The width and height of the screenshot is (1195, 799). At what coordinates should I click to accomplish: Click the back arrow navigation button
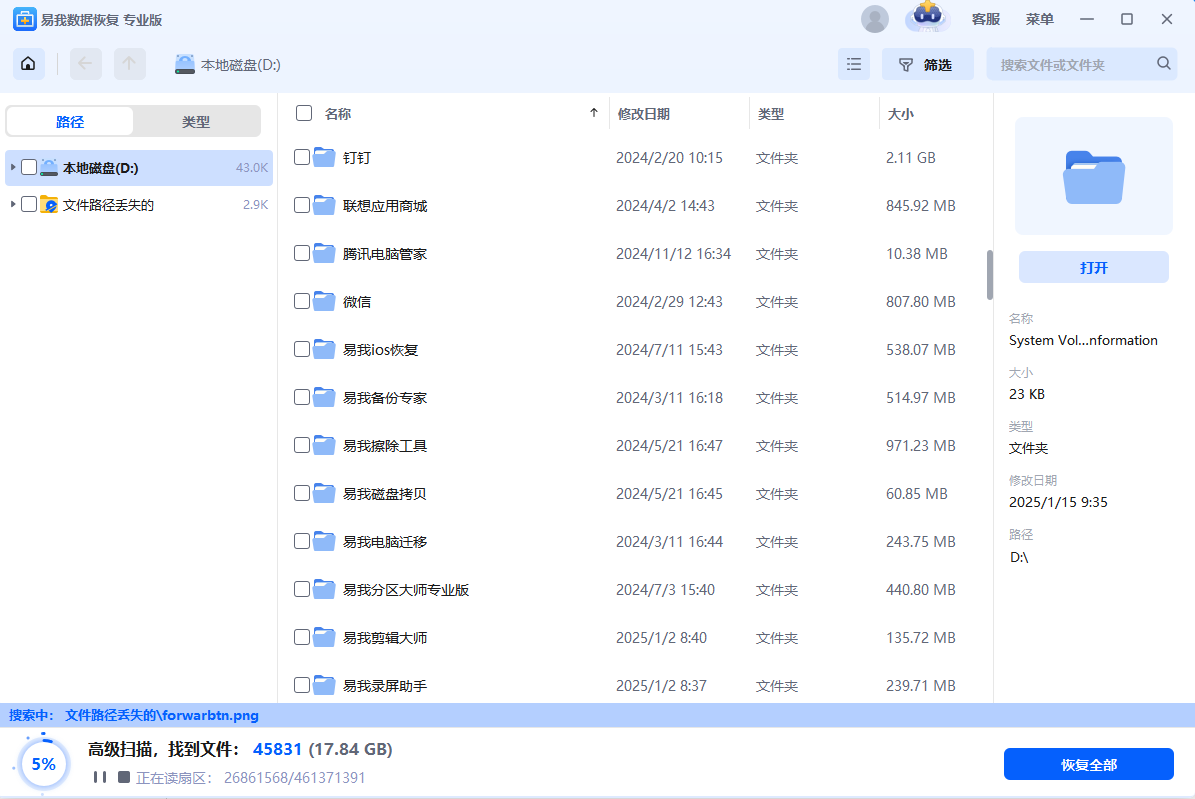(x=85, y=64)
